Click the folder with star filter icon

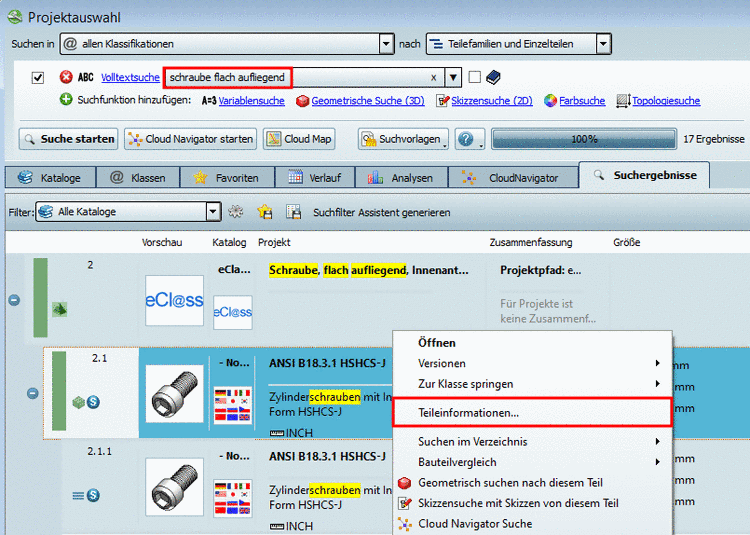coord(265,211)
